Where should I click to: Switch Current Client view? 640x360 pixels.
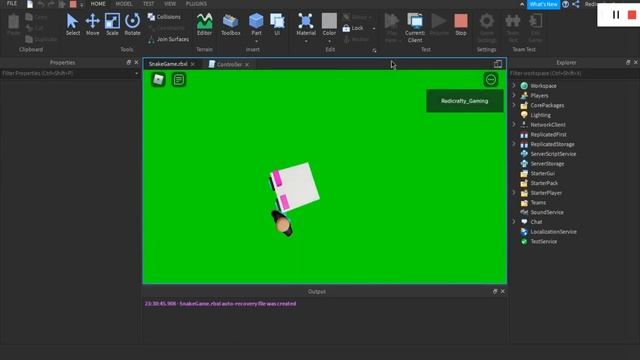click(415, 27)
